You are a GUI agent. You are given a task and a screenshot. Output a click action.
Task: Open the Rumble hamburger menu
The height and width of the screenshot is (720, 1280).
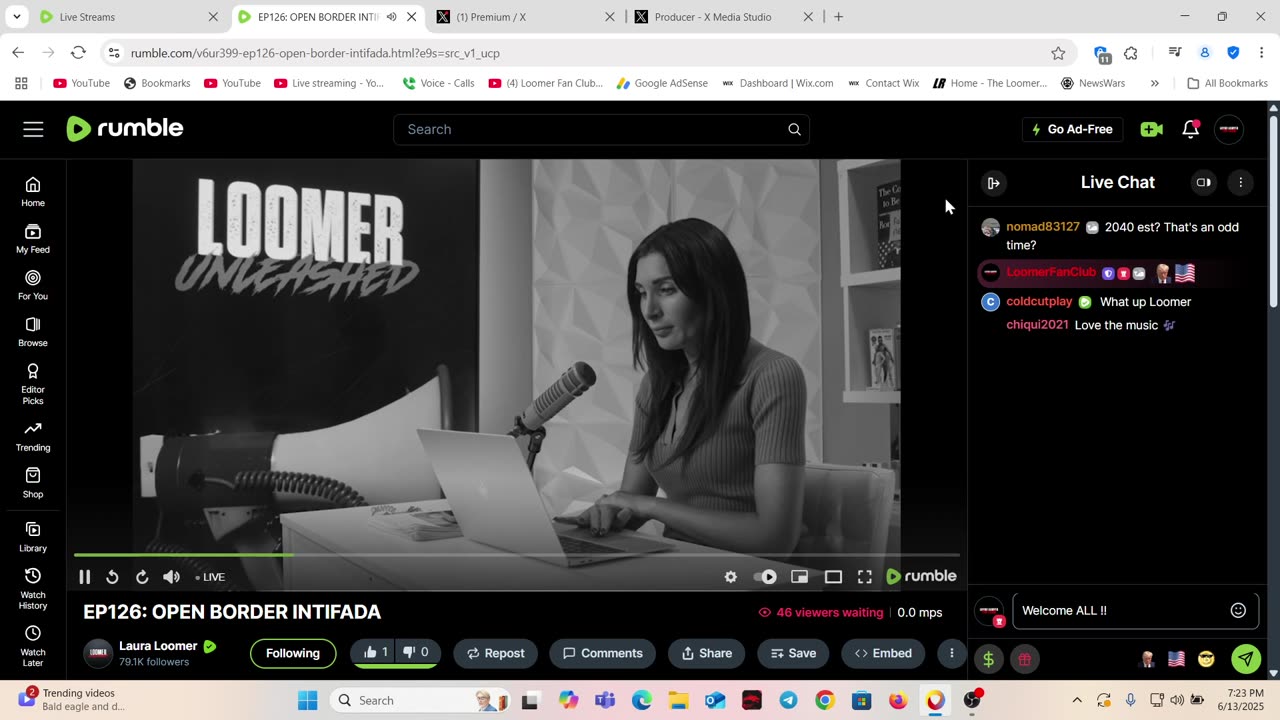pyautogui.click(x=33, y=129)
